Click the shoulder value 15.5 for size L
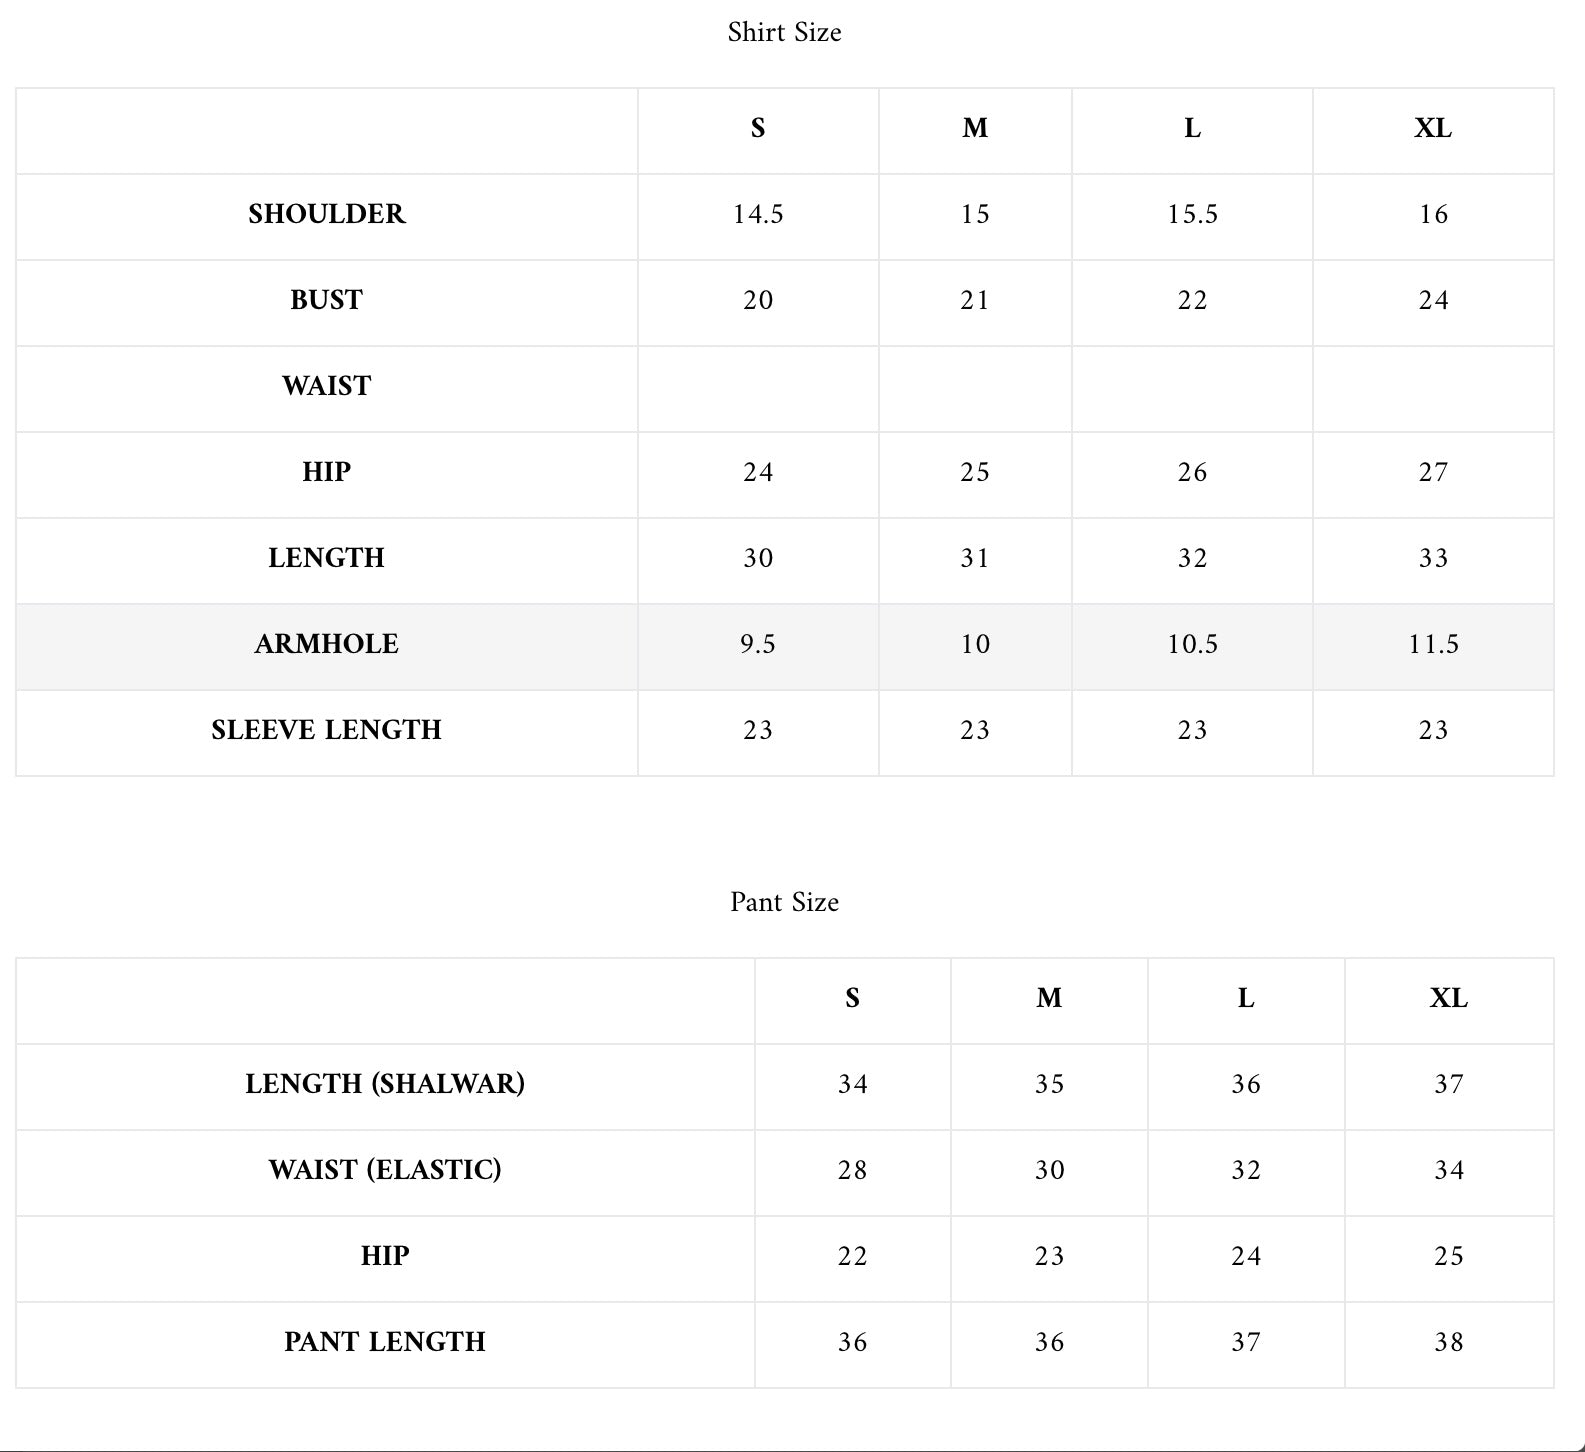Screen dimensions: 1585x1452 coord(1192,214)
